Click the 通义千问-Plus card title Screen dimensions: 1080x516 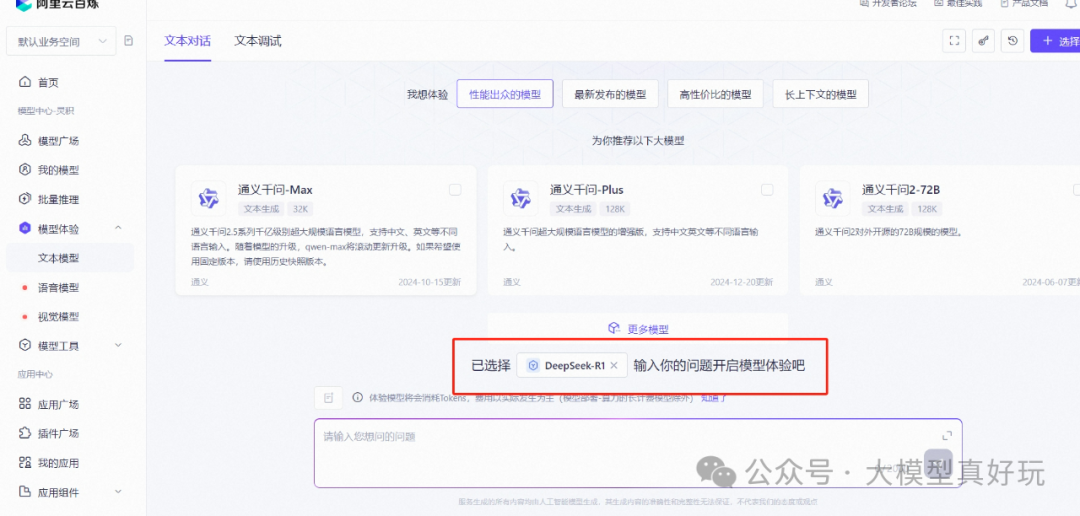(x=587, y=189)
